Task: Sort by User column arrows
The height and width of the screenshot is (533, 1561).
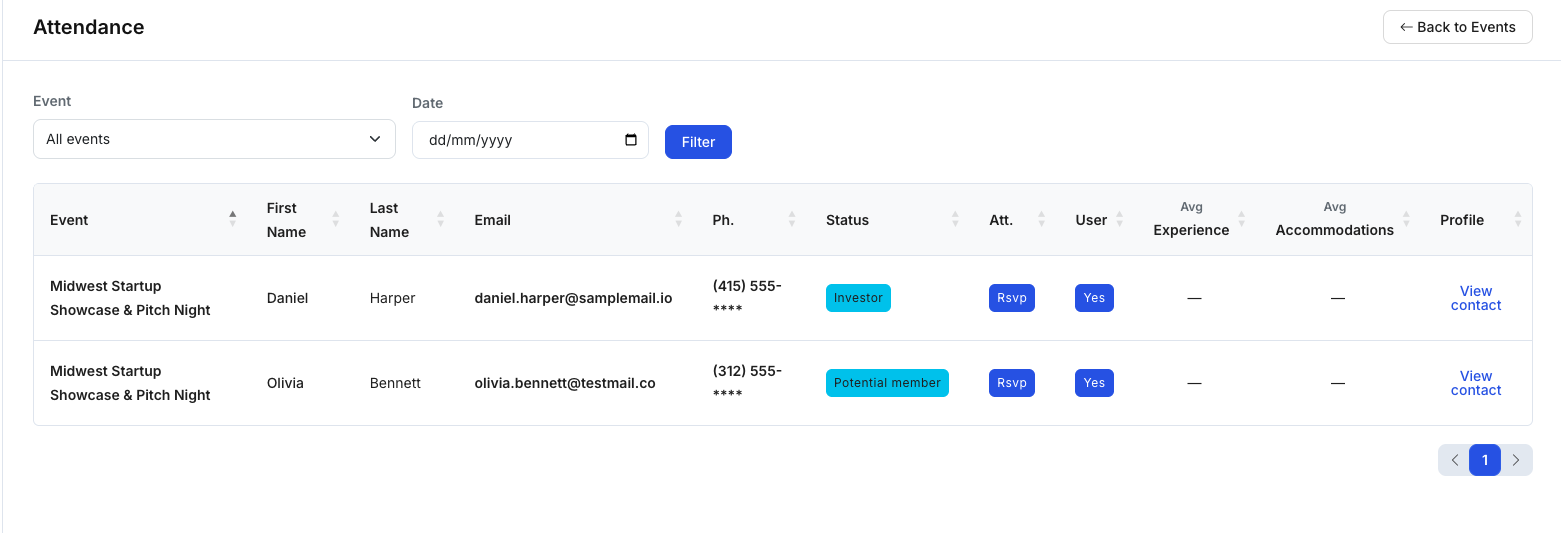Action: pos(1120,219)
